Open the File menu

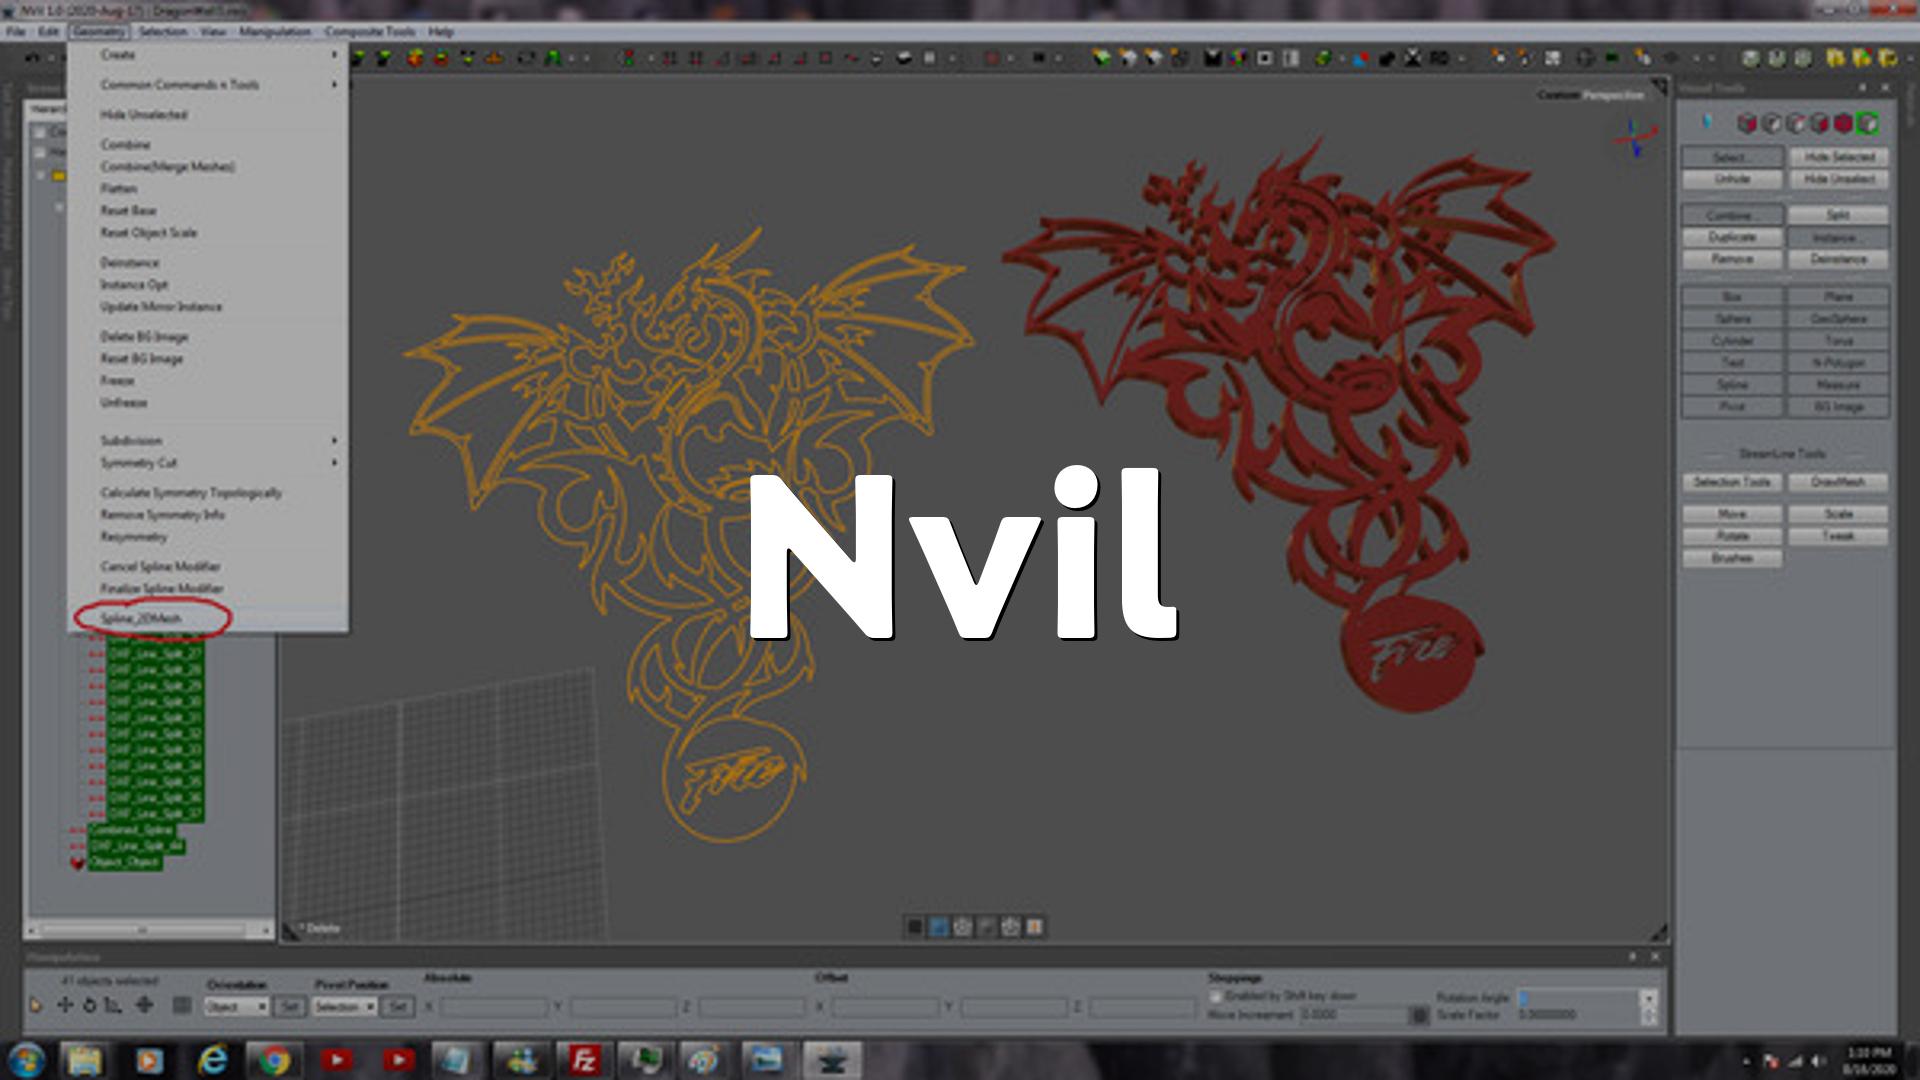pyautogui.click(x=15, y=31)
